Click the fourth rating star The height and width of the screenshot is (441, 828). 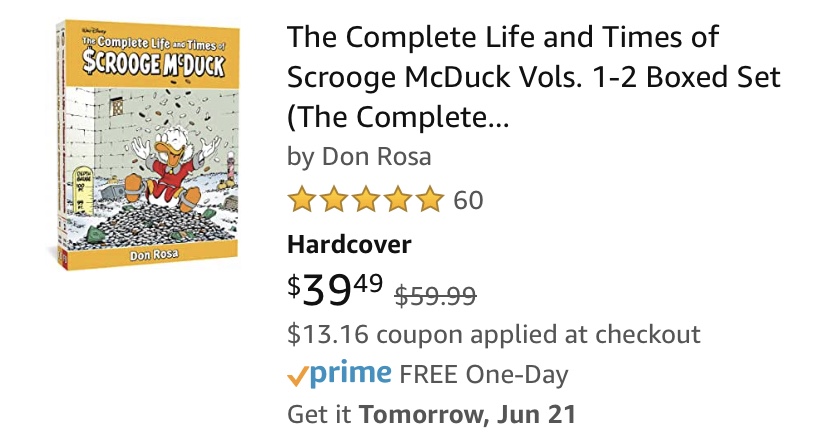(x=397, y=200)
